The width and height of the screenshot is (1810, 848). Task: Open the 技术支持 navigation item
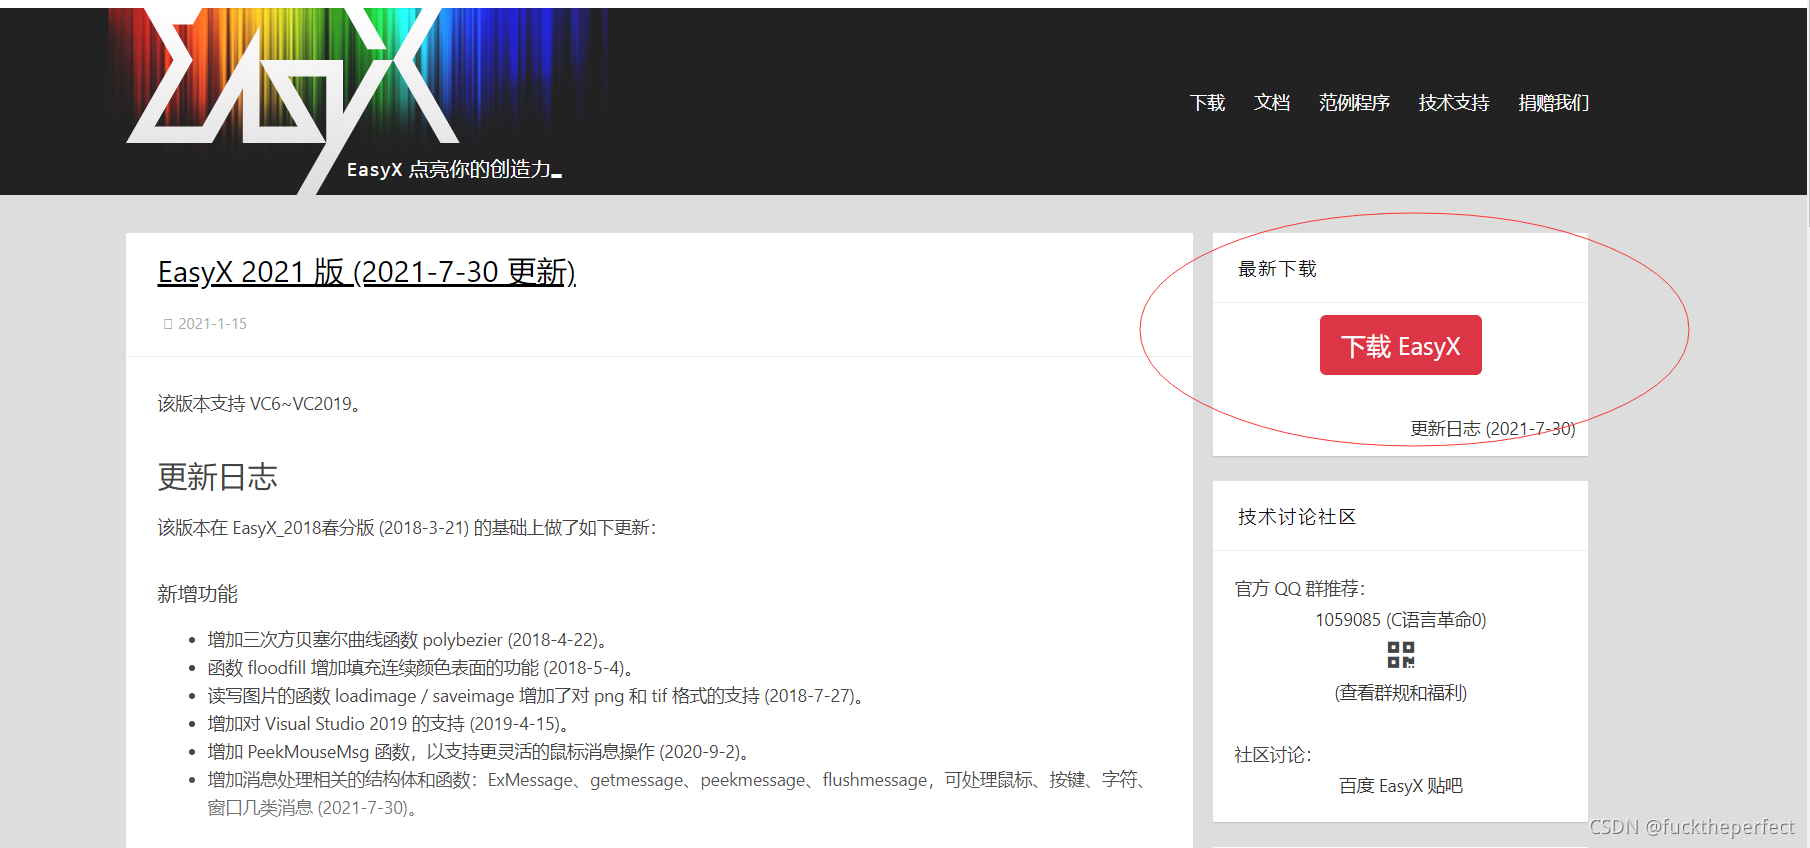(x=1454, y=103)
